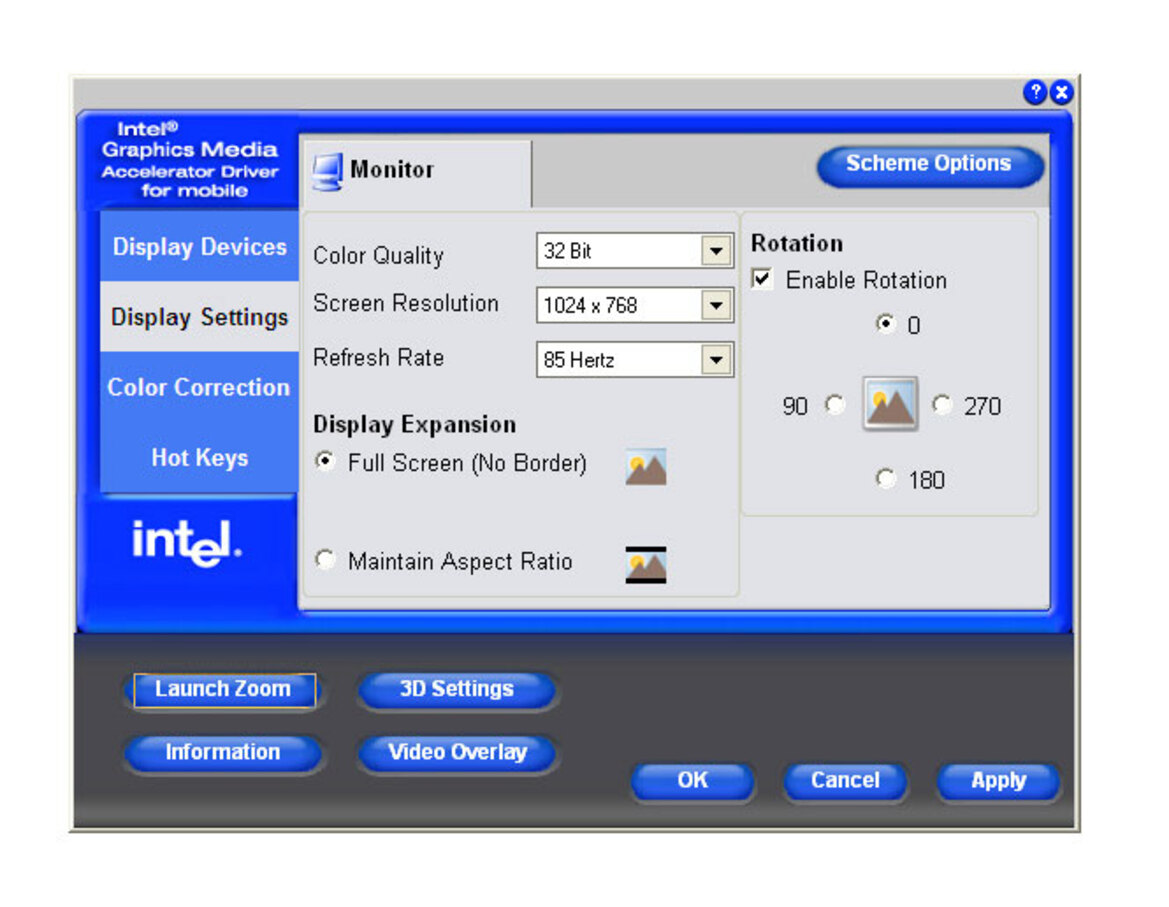Click the Display Expansion heading text

[415, 425]
